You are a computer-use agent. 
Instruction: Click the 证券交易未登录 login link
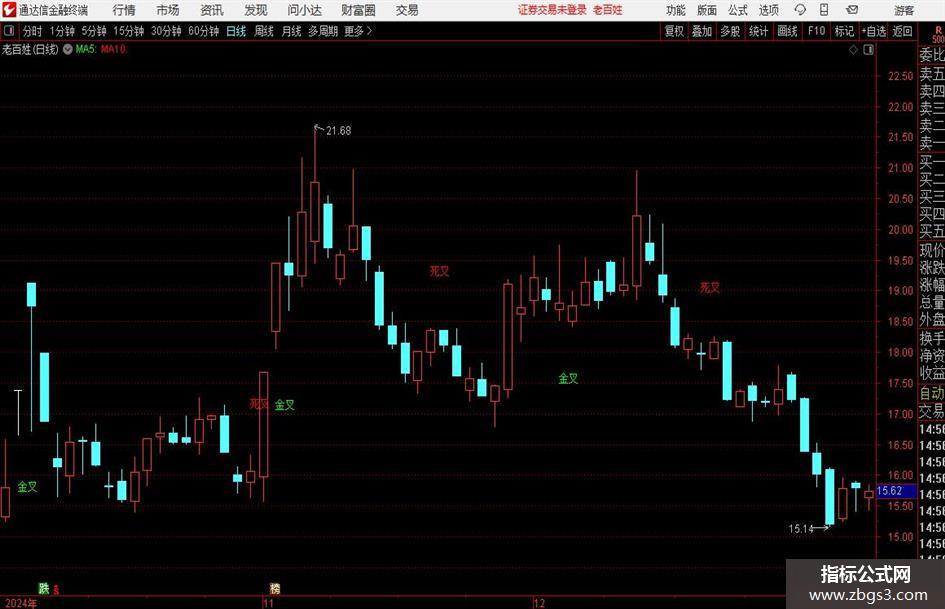tap(552, 10)
